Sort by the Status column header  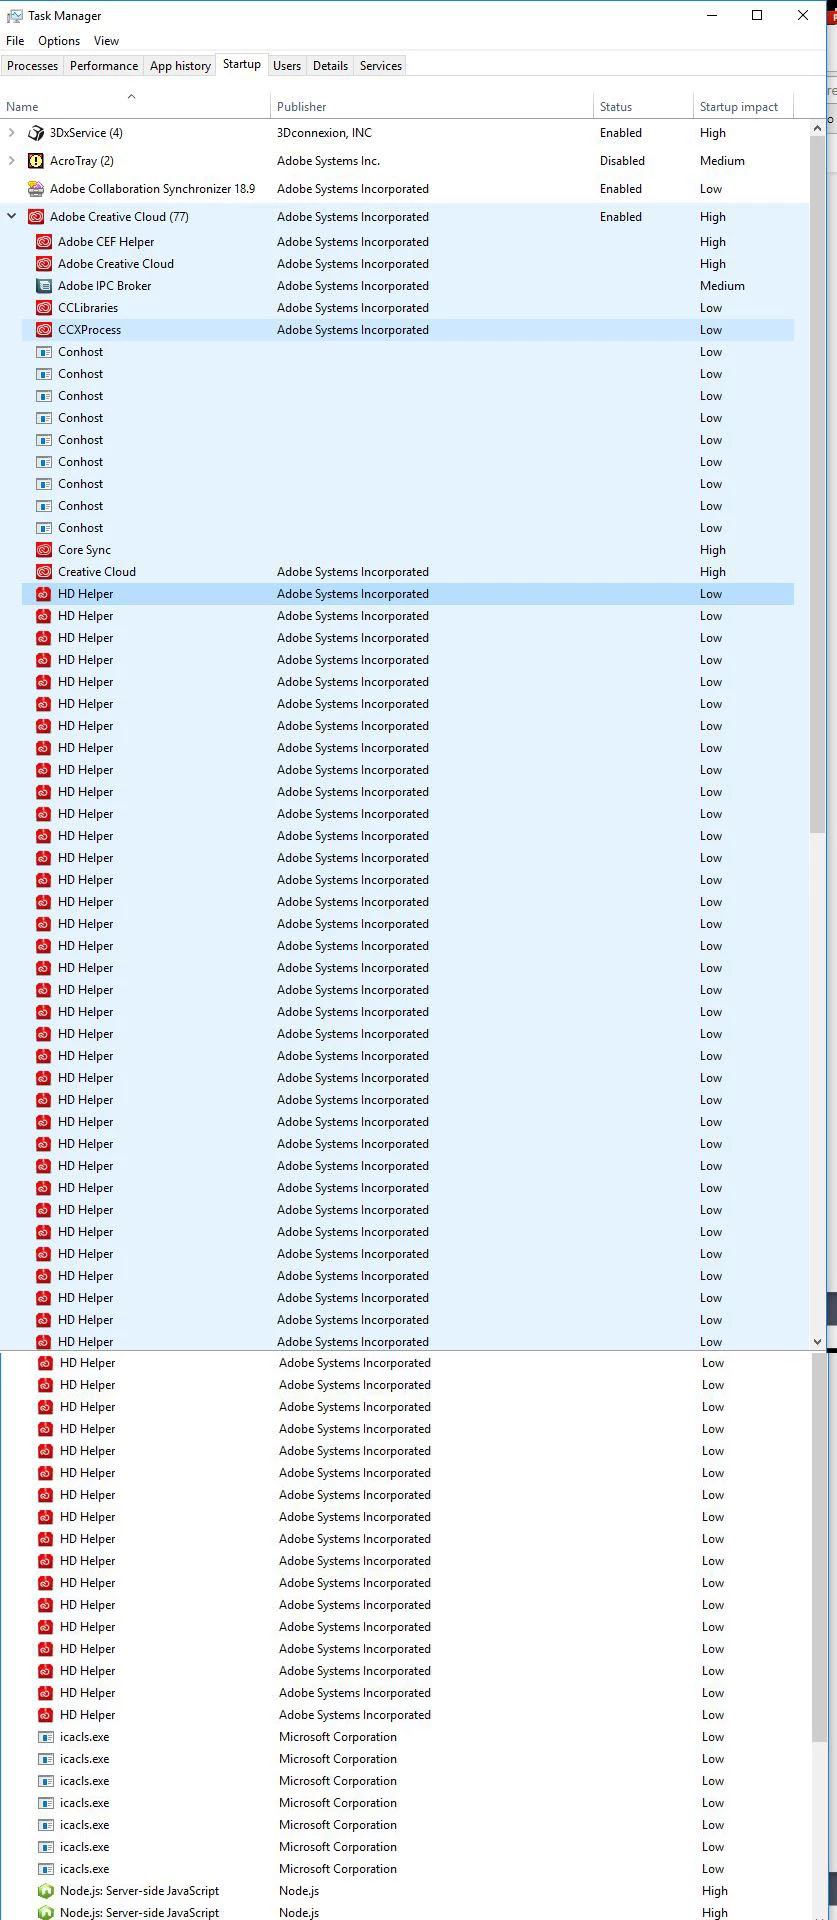pyautogui.click(x=643, y=104)
